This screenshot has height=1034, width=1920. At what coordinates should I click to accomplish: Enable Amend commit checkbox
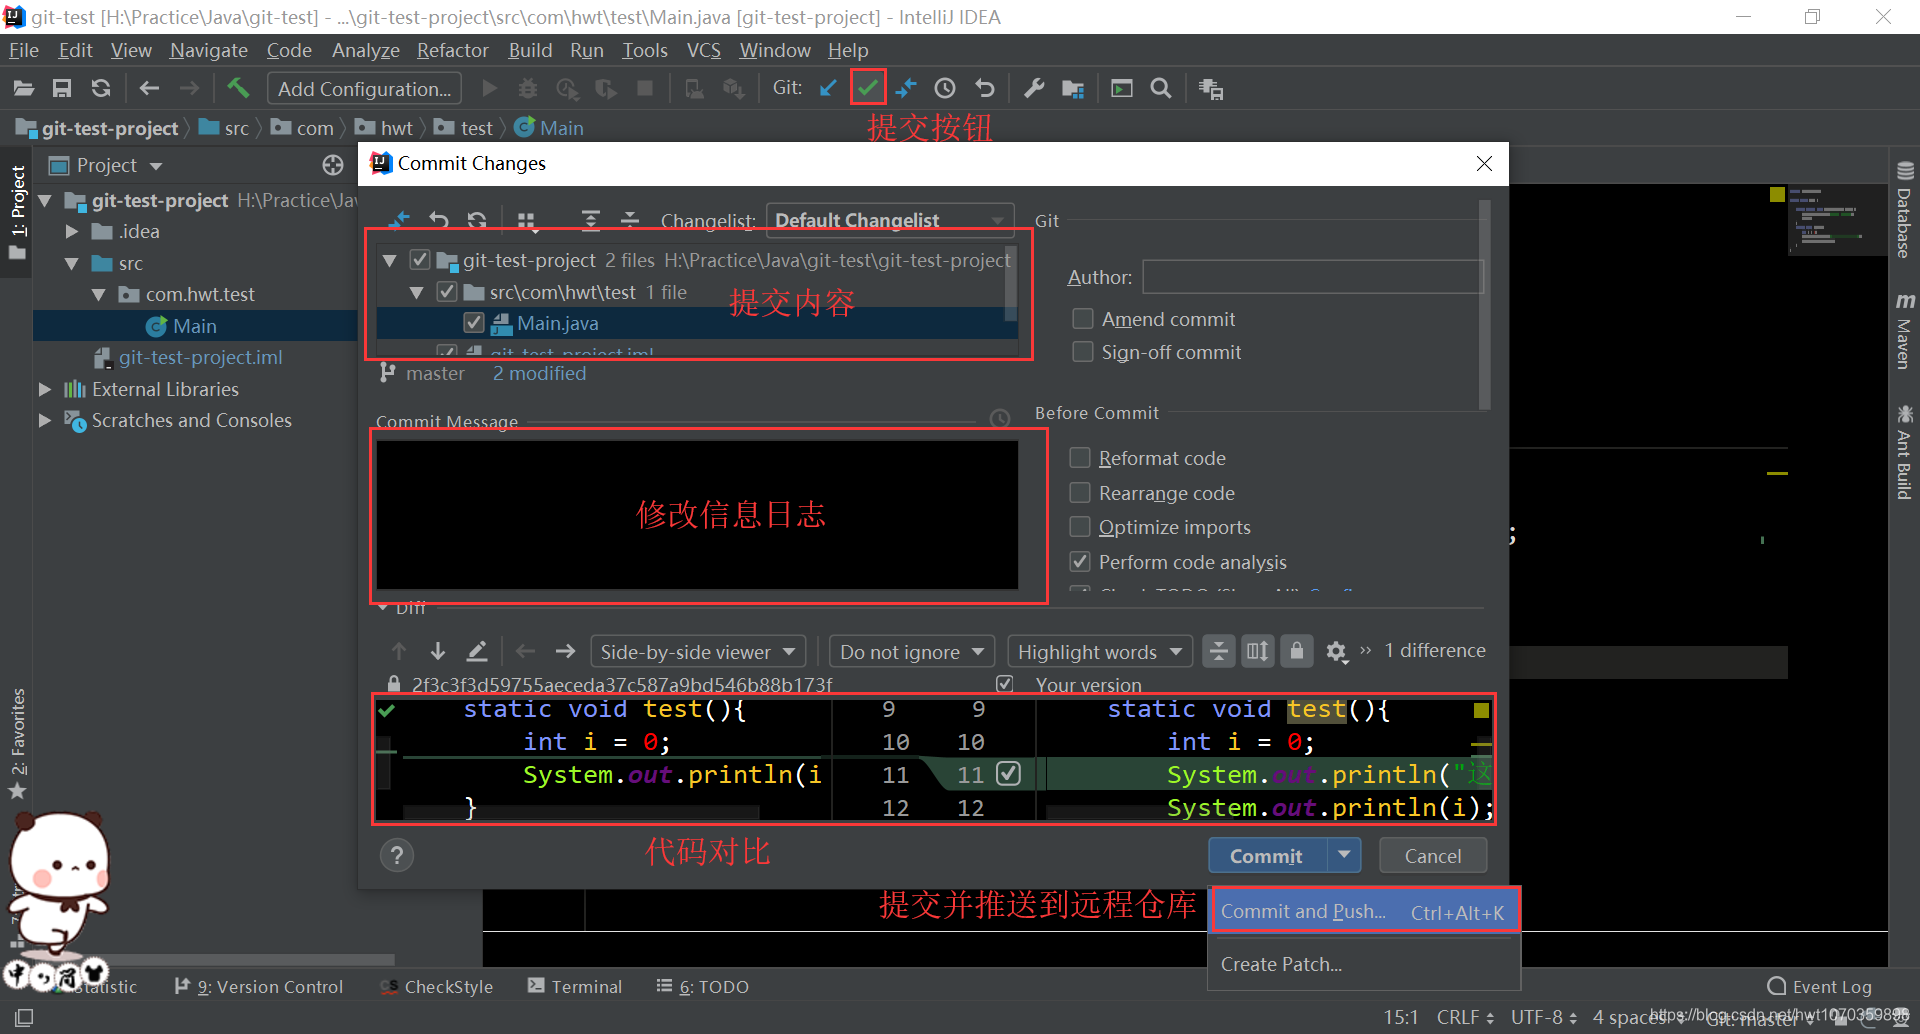(x=1082, y=319)
